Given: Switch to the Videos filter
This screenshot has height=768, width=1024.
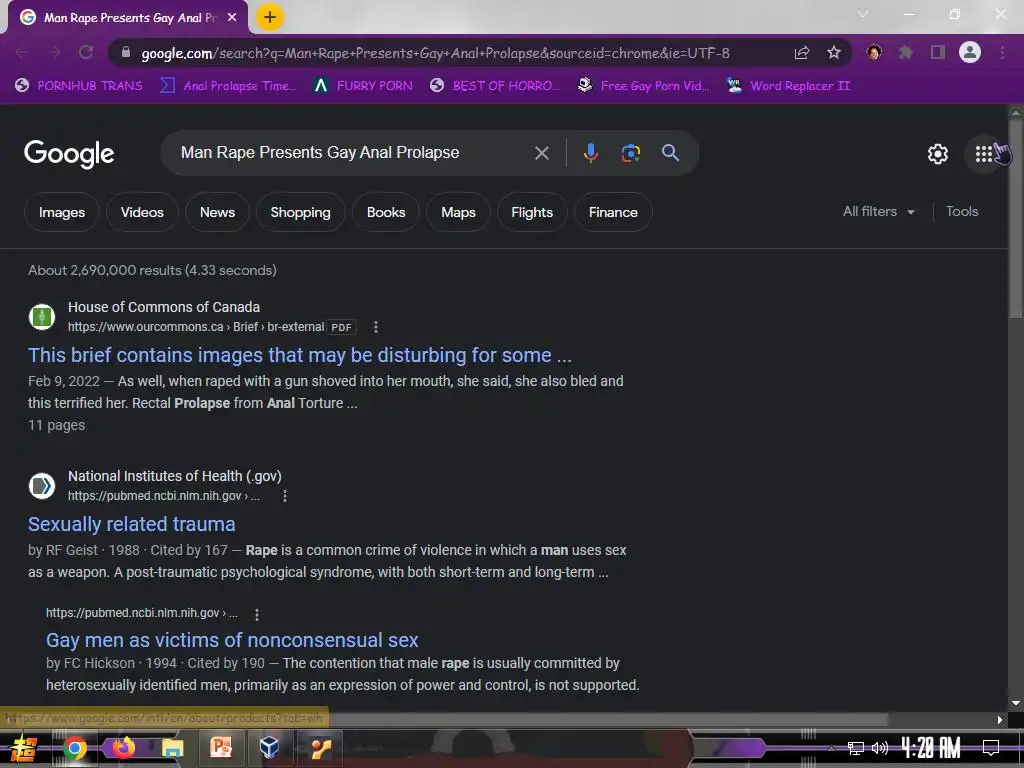Looking at the screenshot, I should 142,212.
